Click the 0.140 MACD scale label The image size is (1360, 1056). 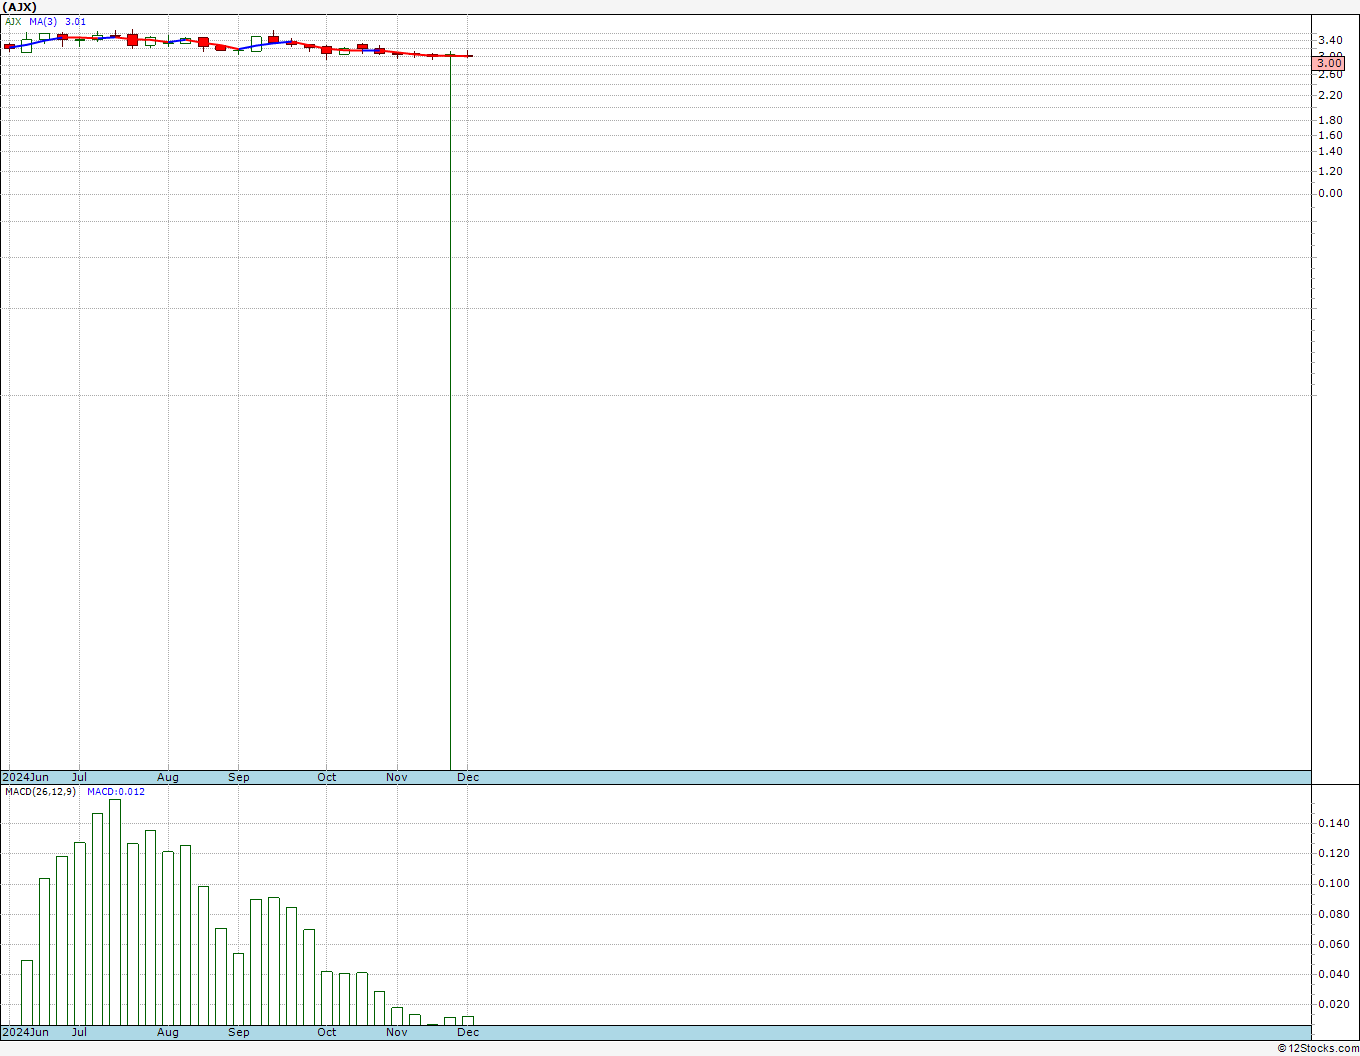point(1333,823)
